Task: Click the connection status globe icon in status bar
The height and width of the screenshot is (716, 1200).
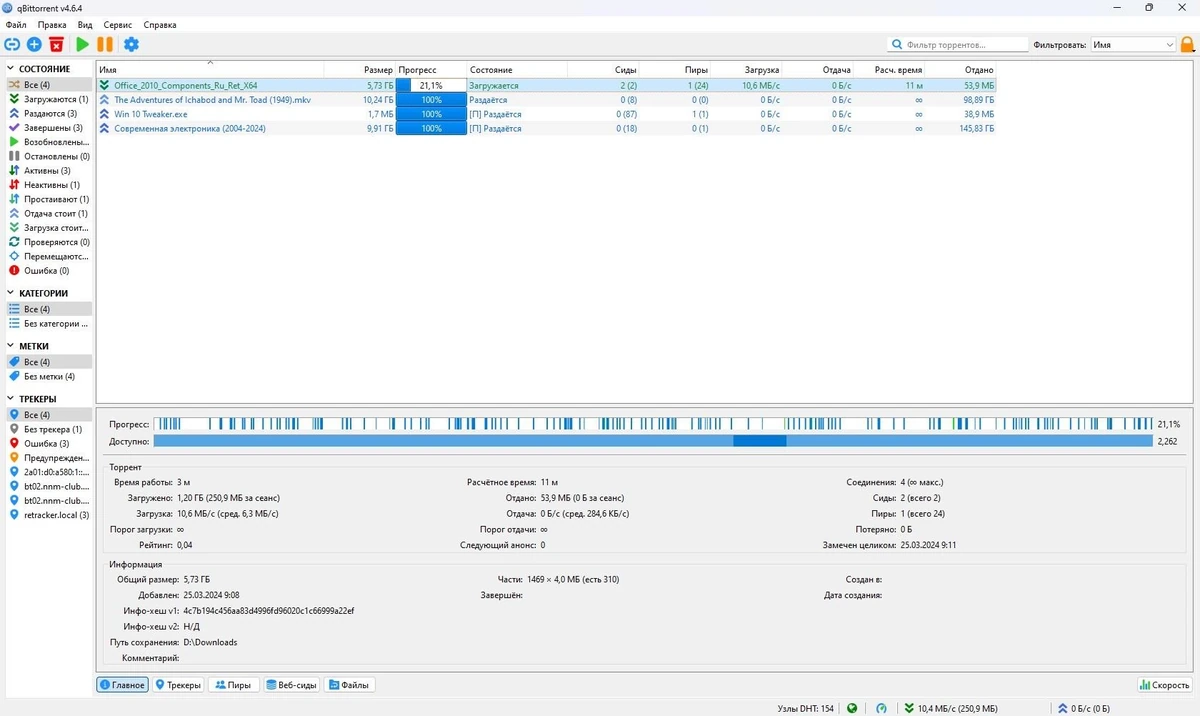Action: (x=852, y=708)
